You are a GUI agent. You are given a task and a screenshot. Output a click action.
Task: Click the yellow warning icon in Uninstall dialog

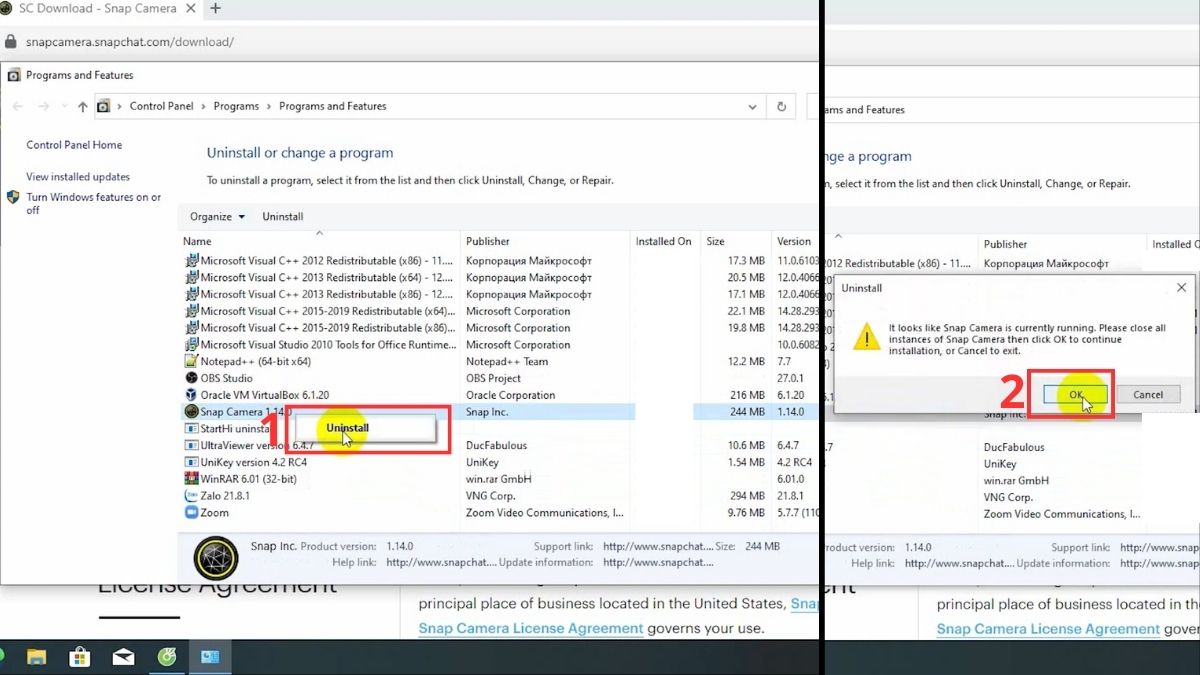click(866, 336)
